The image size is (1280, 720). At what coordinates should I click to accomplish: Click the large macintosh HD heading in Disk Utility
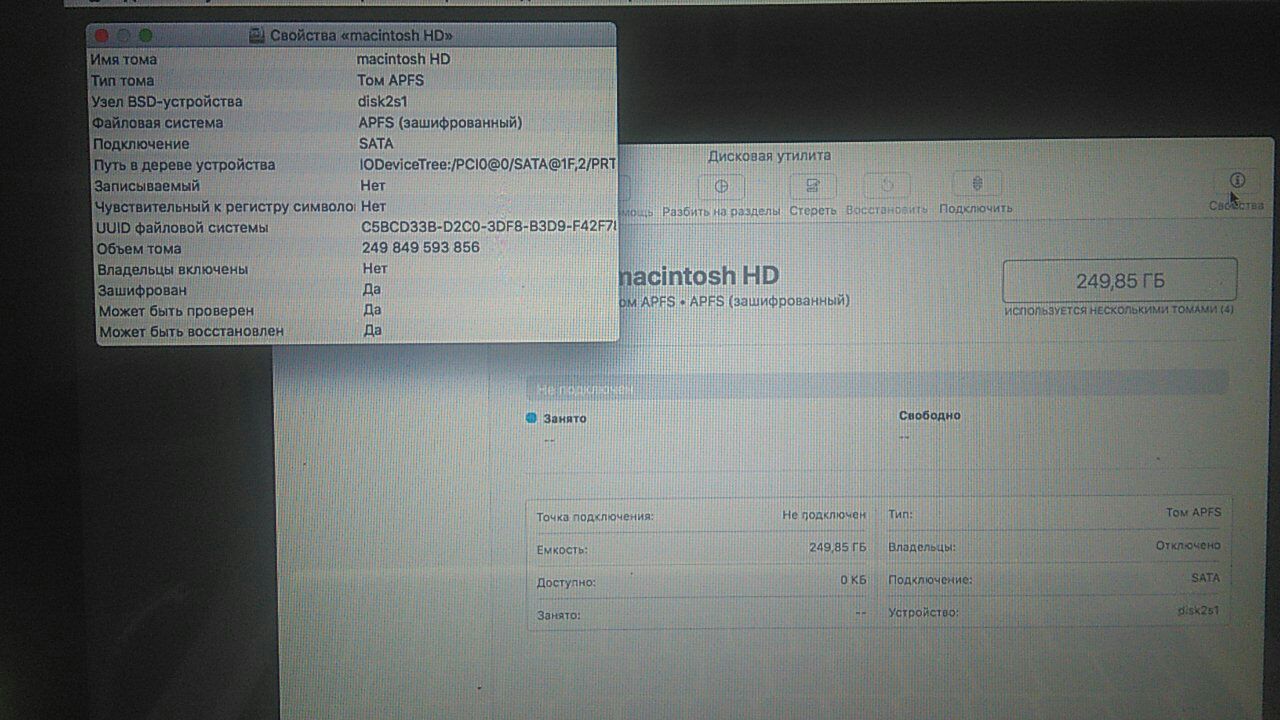click(x=698, y=276)
